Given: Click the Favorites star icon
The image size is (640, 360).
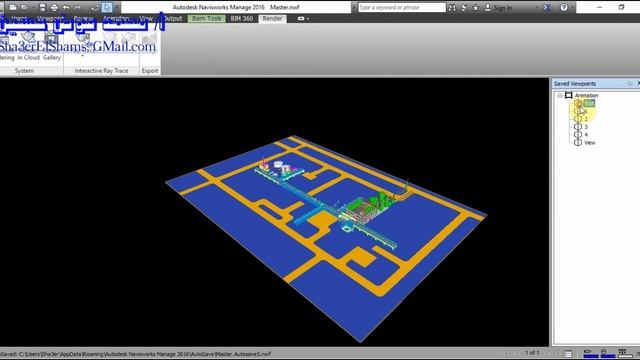Looking at the screenshot, I should (476, 7).
